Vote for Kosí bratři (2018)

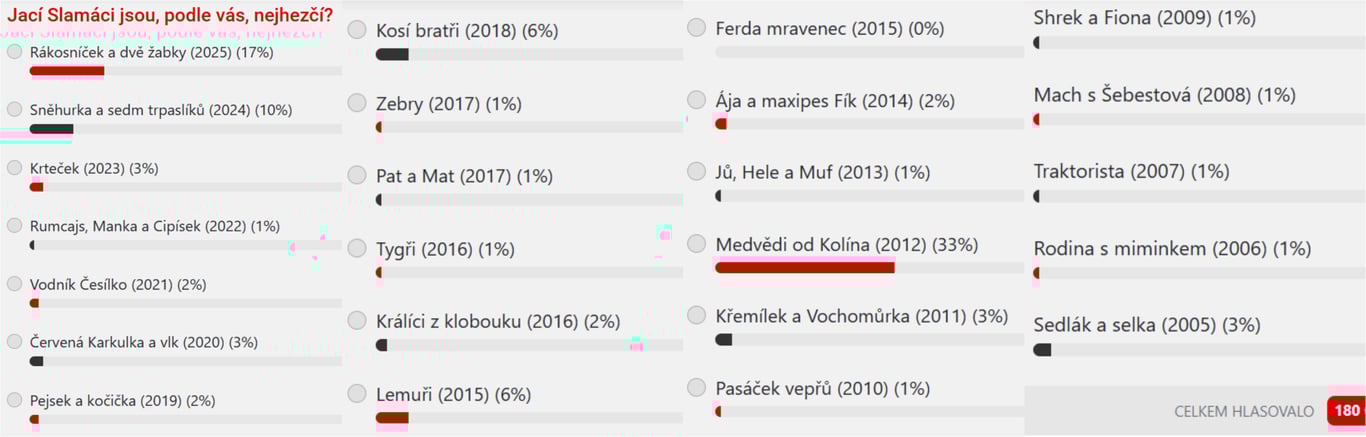(357, 31)
